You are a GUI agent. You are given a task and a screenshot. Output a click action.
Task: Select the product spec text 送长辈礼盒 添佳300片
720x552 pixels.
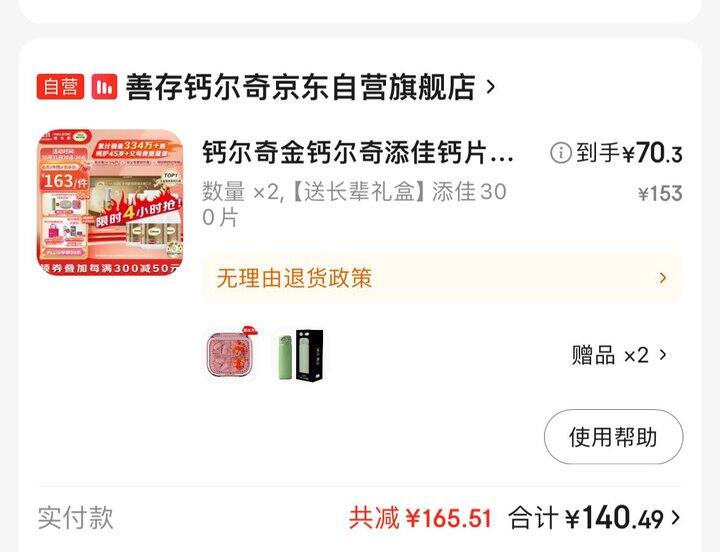[354, 204]
